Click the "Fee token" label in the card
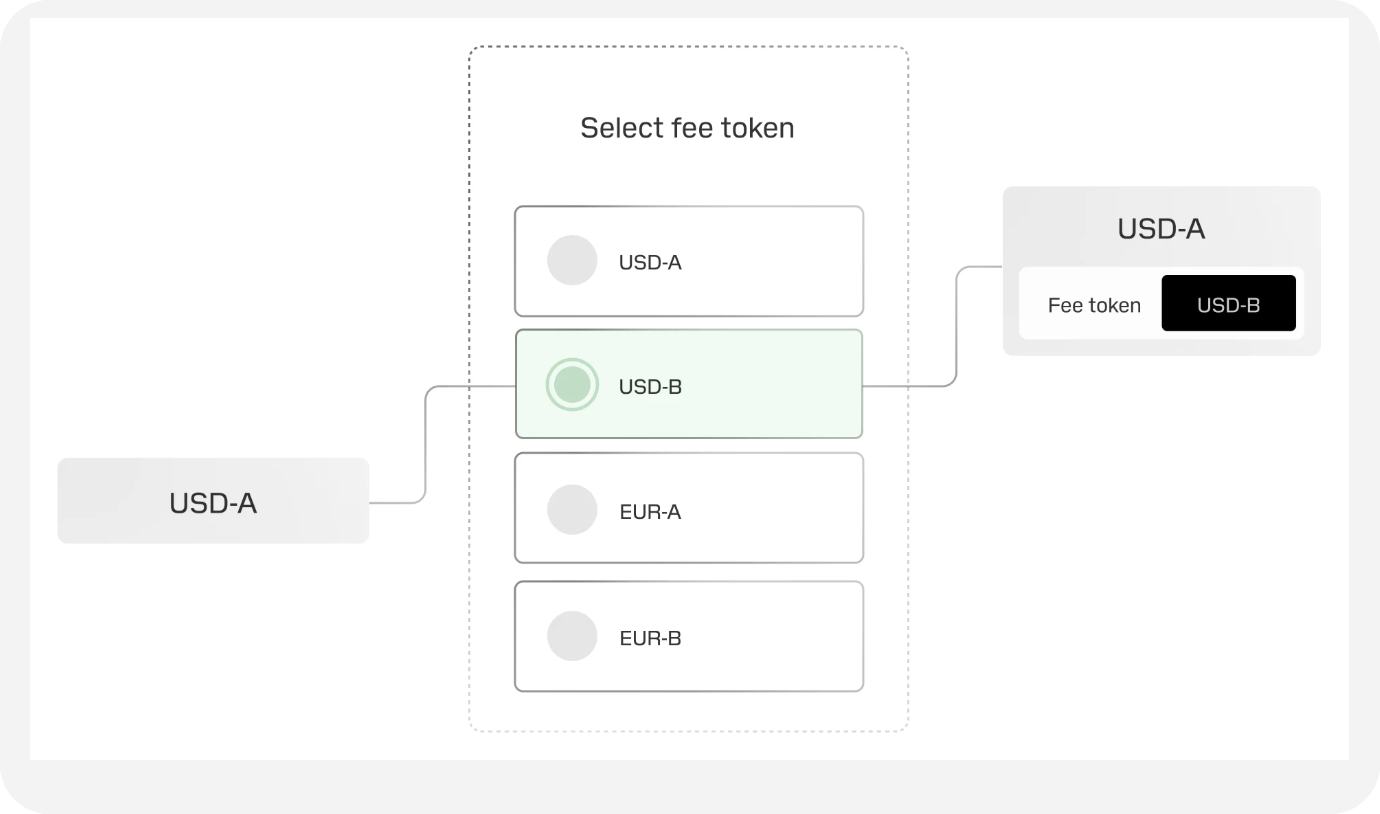Screen dimensions: 1380x814 1094,305
